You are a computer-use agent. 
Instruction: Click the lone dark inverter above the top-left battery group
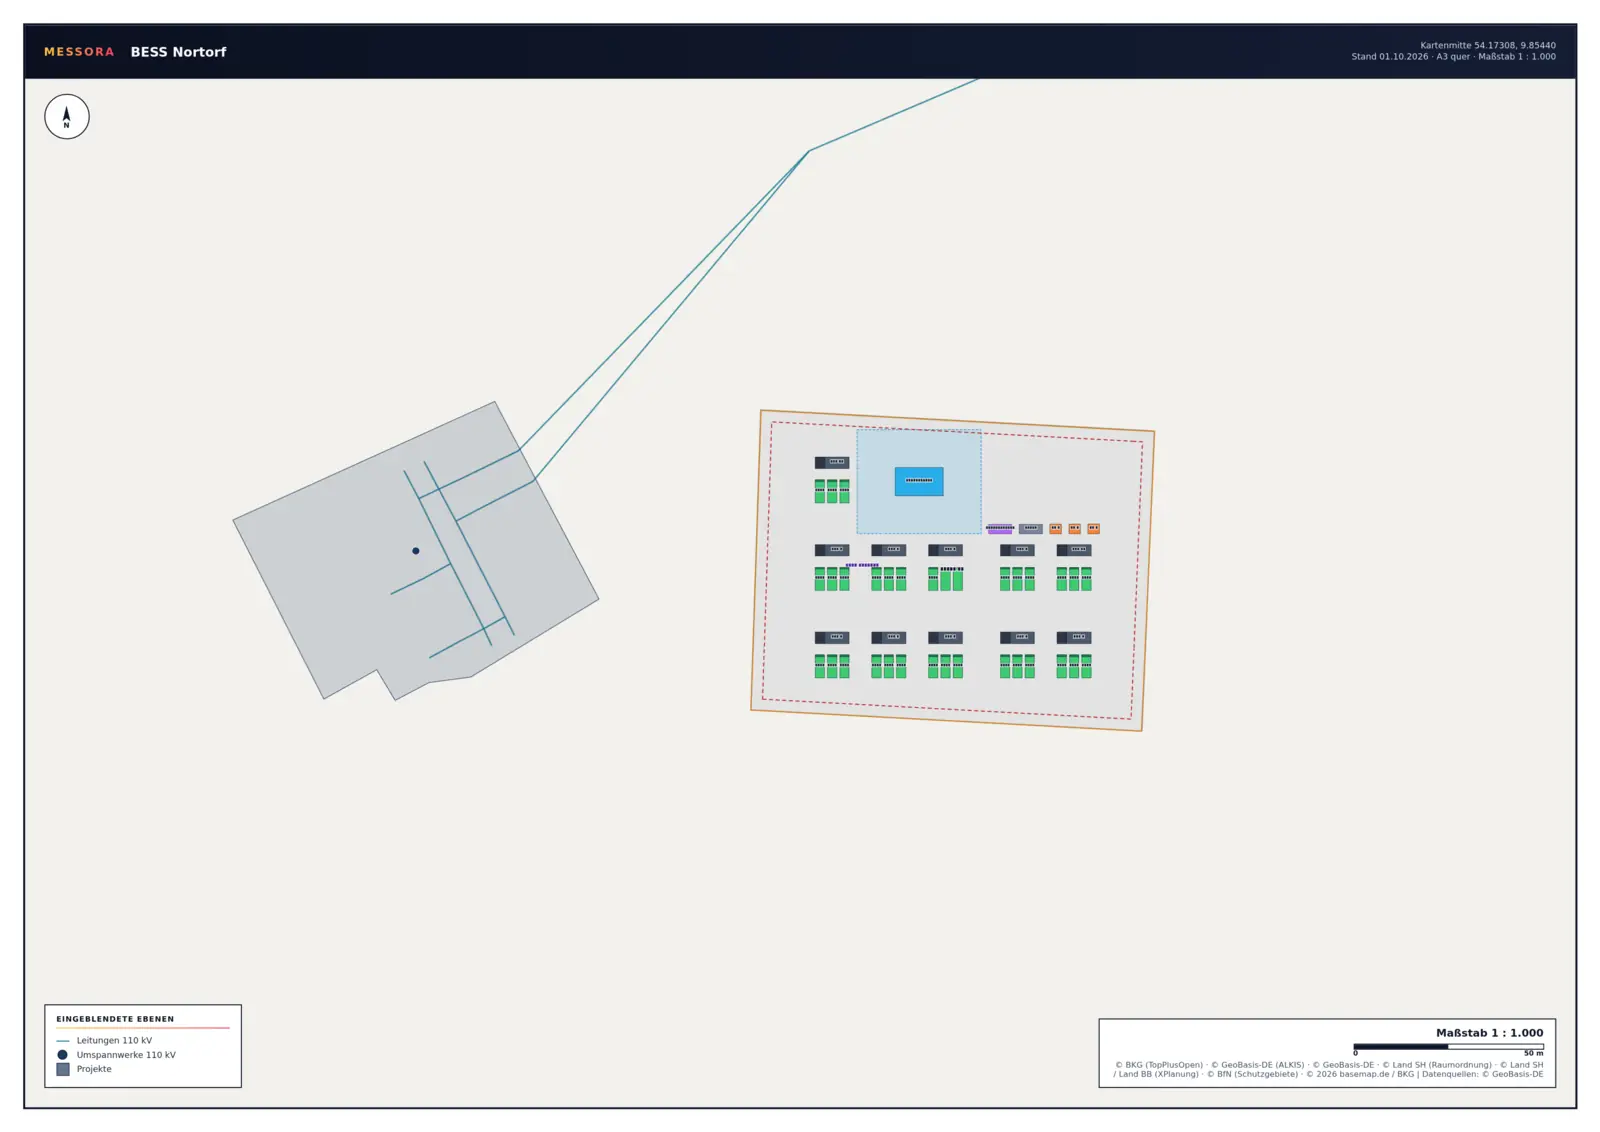pos(832,462)
